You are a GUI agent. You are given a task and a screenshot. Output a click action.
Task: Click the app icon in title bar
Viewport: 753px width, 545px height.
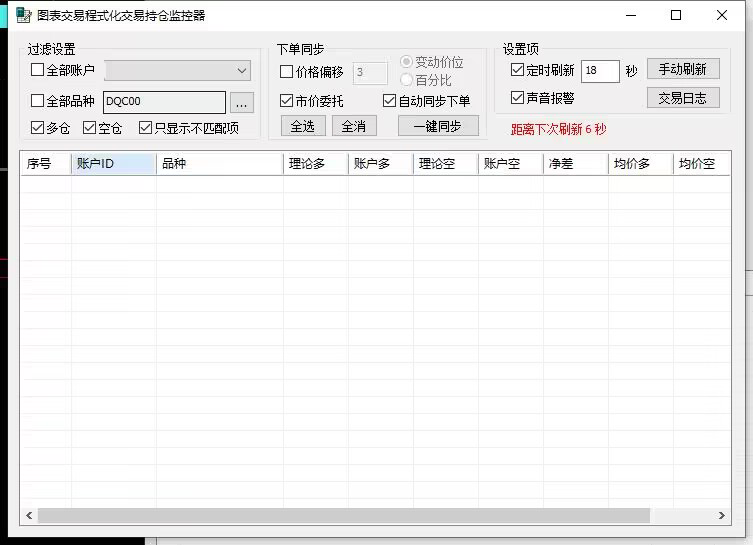coord(22,15)
